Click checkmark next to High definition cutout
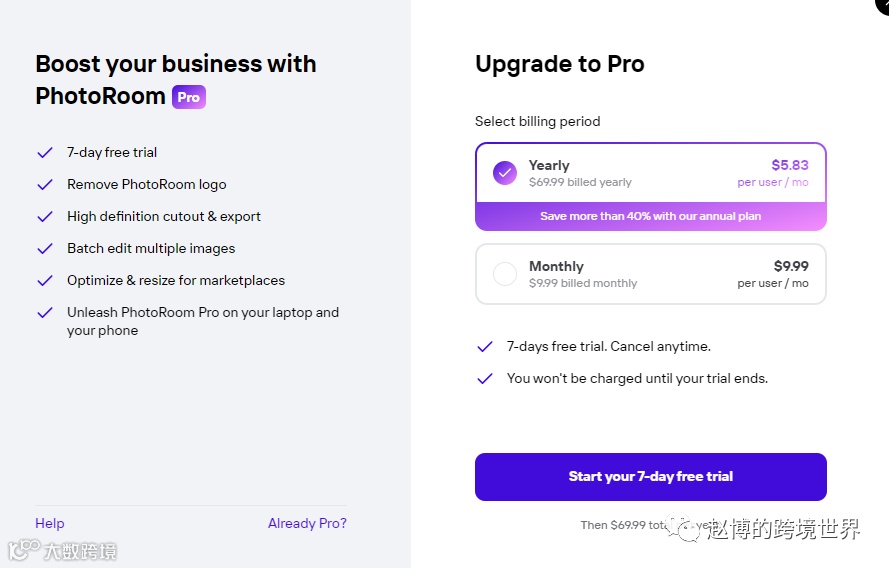The height and width of the screenshot is (568, 889). [44, 217]
